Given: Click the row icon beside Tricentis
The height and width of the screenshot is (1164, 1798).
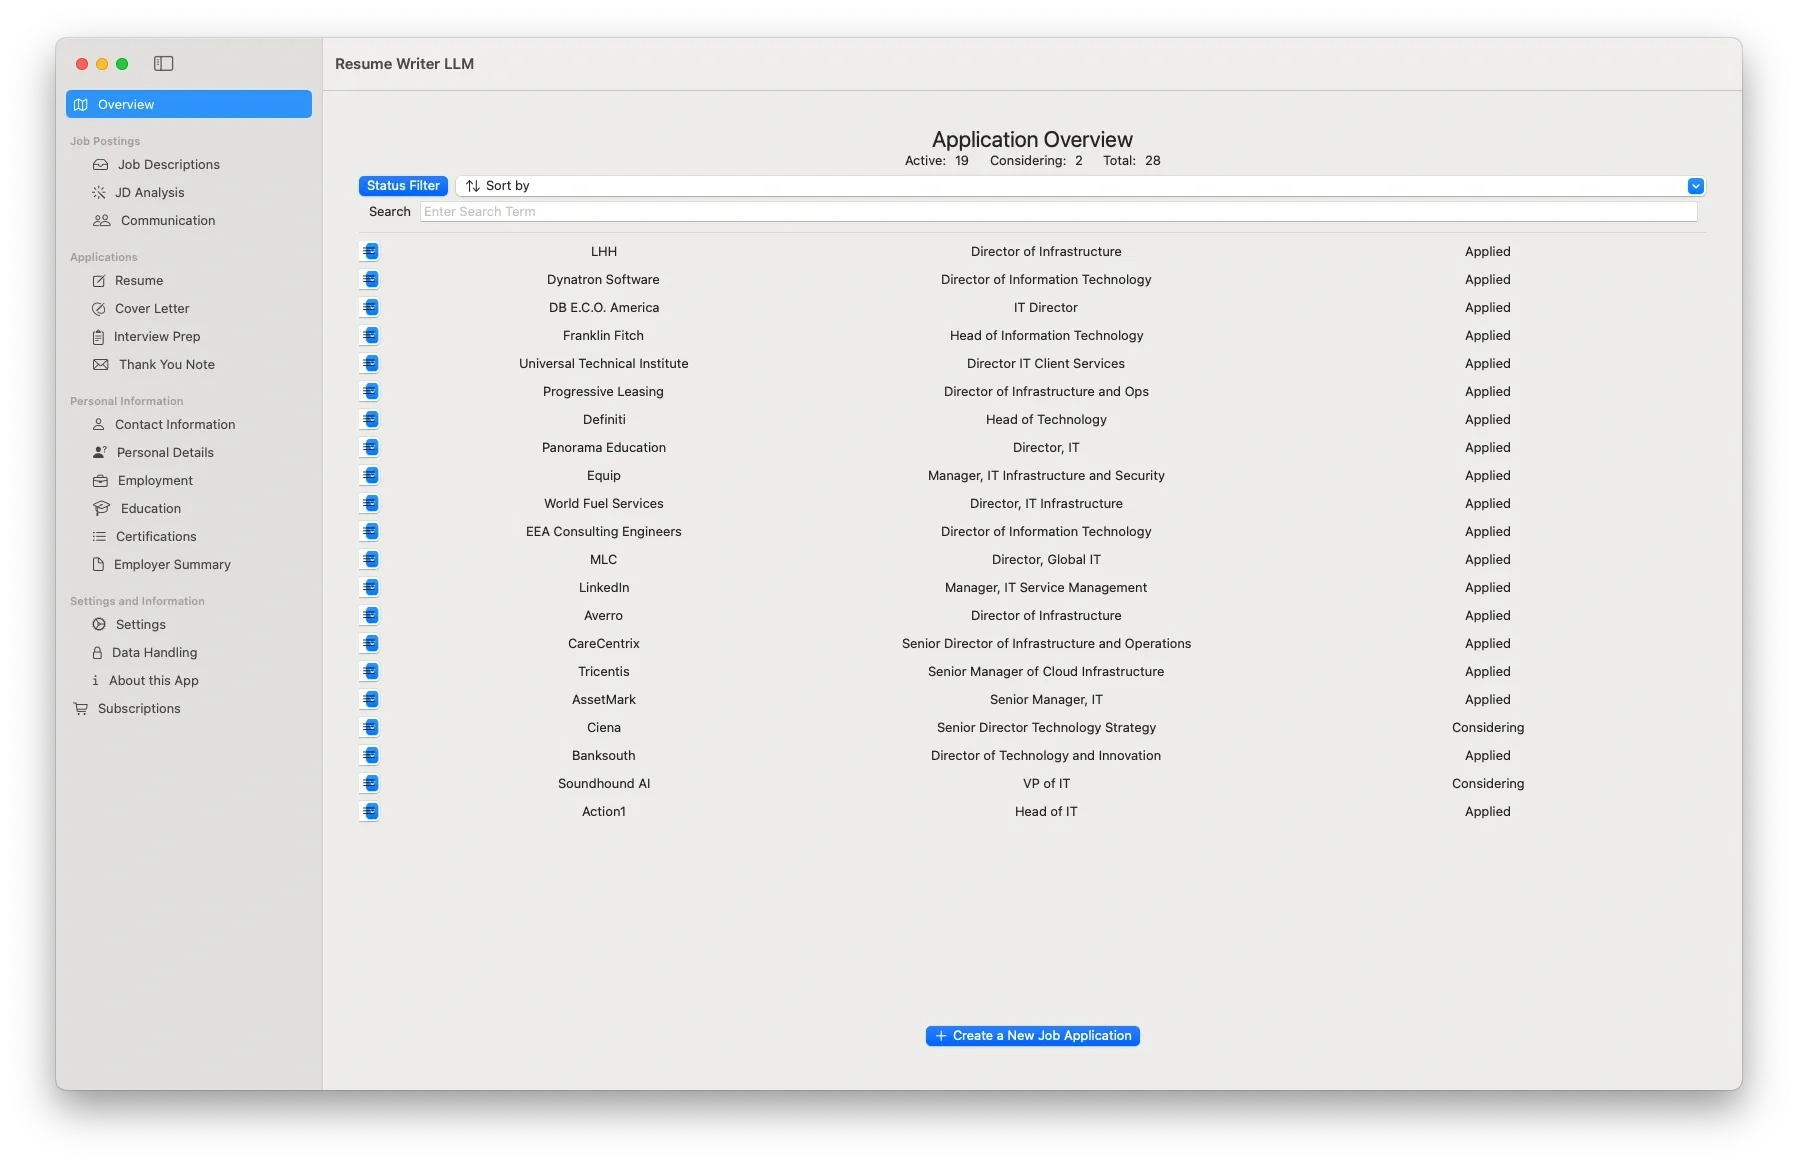Looking at the screenshot, I should [x=370, y=672].
